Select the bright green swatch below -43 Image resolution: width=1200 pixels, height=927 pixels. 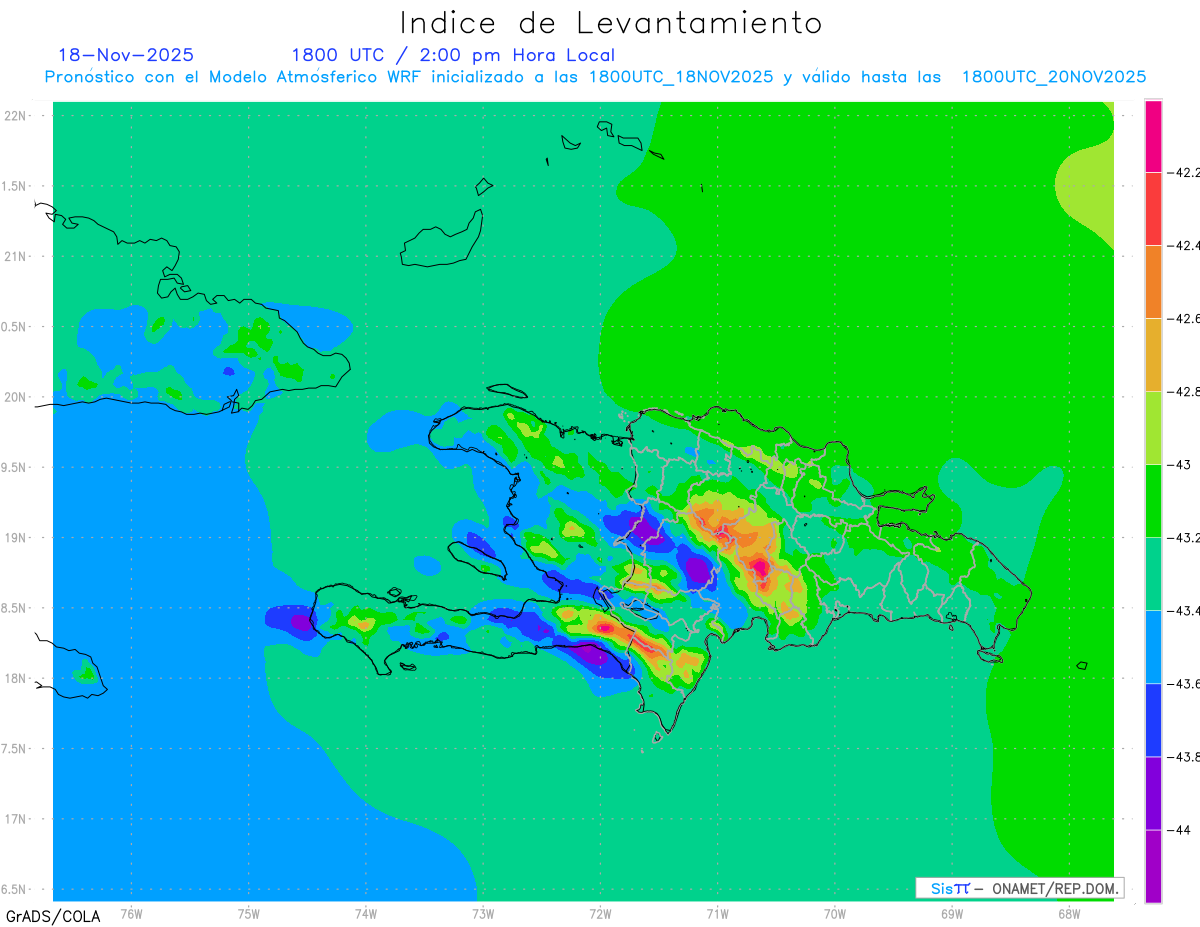(x=1153, y=501)
